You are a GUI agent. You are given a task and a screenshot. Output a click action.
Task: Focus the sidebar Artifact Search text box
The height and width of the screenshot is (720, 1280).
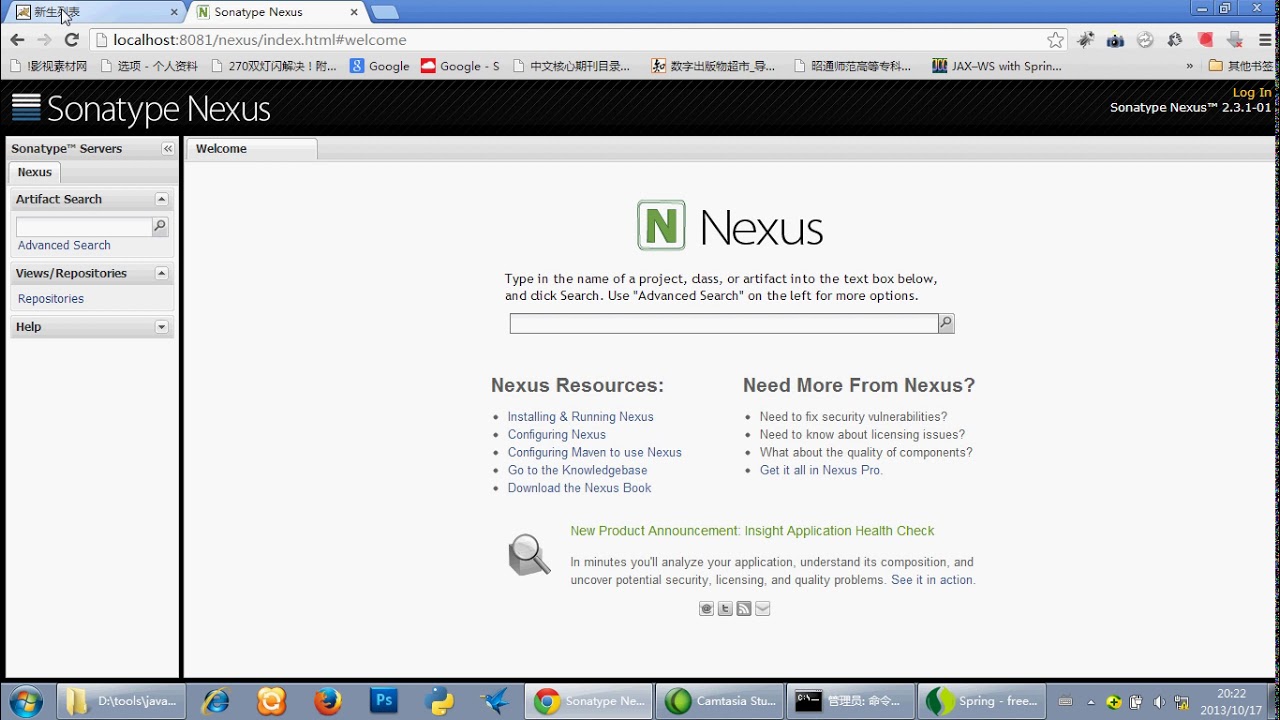84,227
